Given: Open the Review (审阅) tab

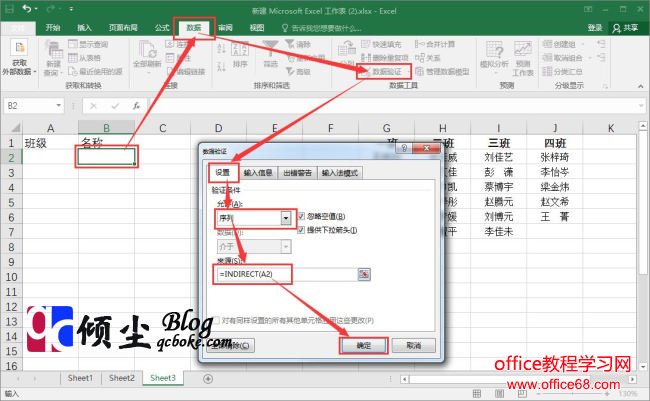Looking at the screenshot, I should tap(226, 28).
